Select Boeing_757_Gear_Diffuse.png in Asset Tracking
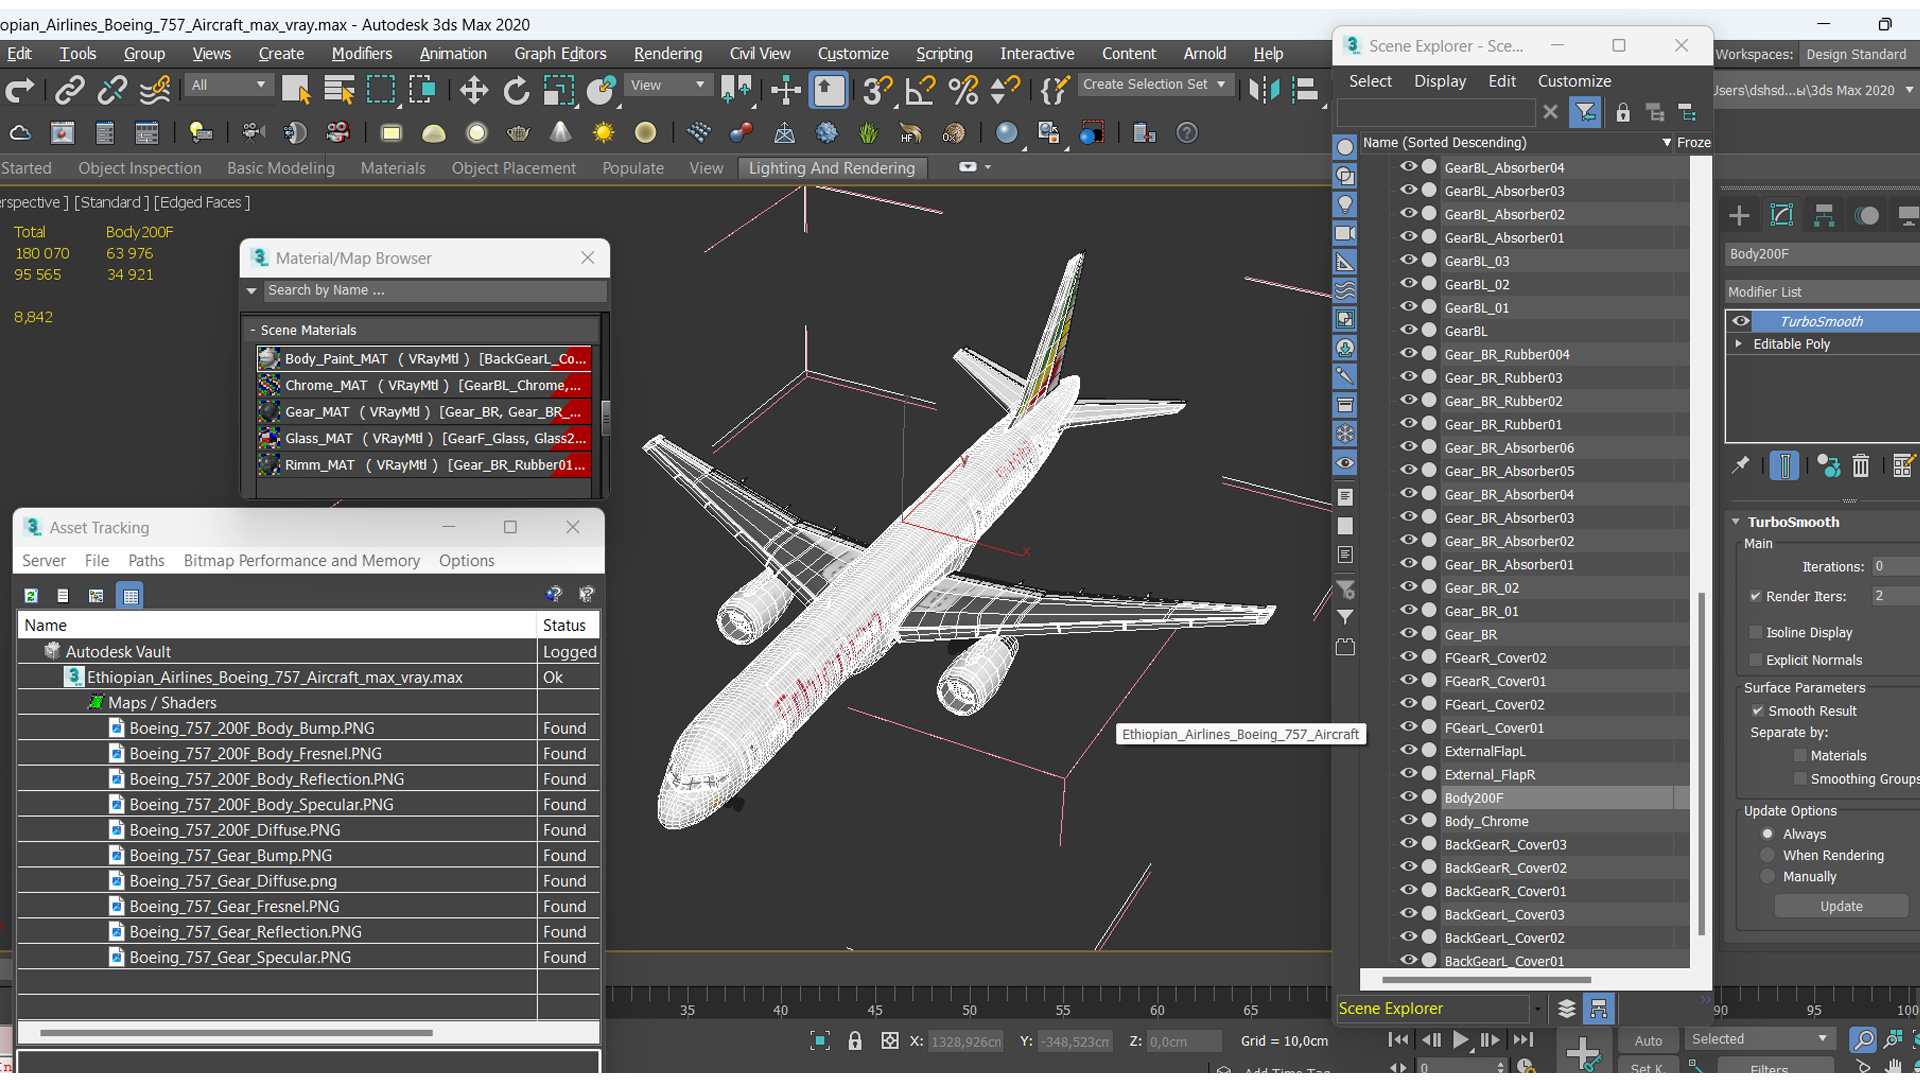This screenshot has width=1920, height=1080. pos(232,881)
